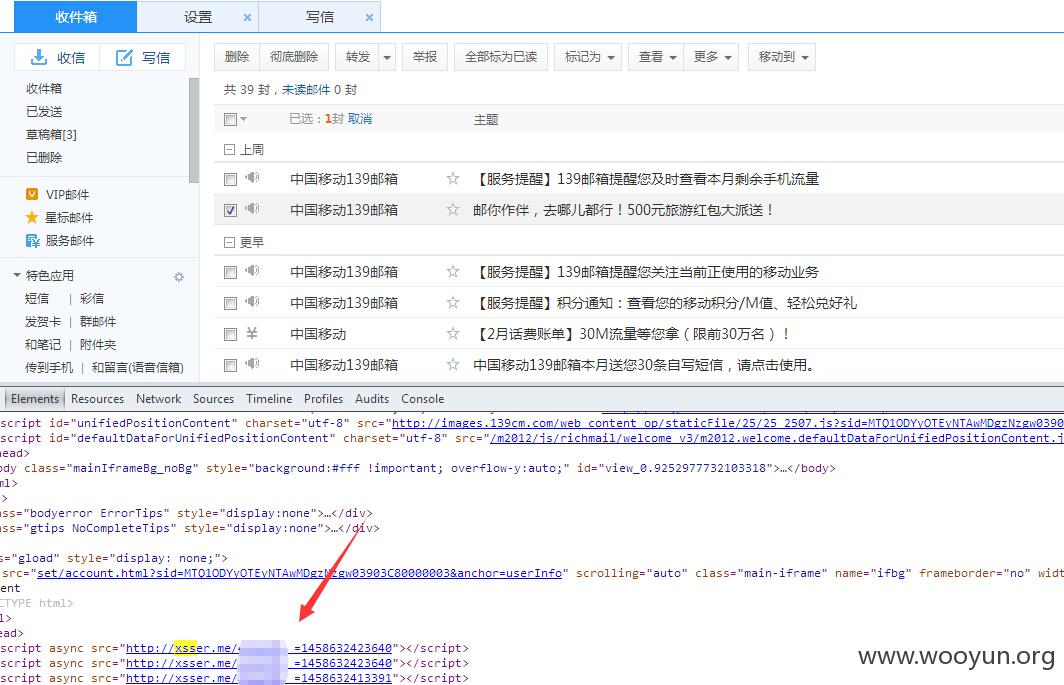Check the 2月话费账单 email checkbox
The image size is (1064, 685).
click(x=230, y=334)
